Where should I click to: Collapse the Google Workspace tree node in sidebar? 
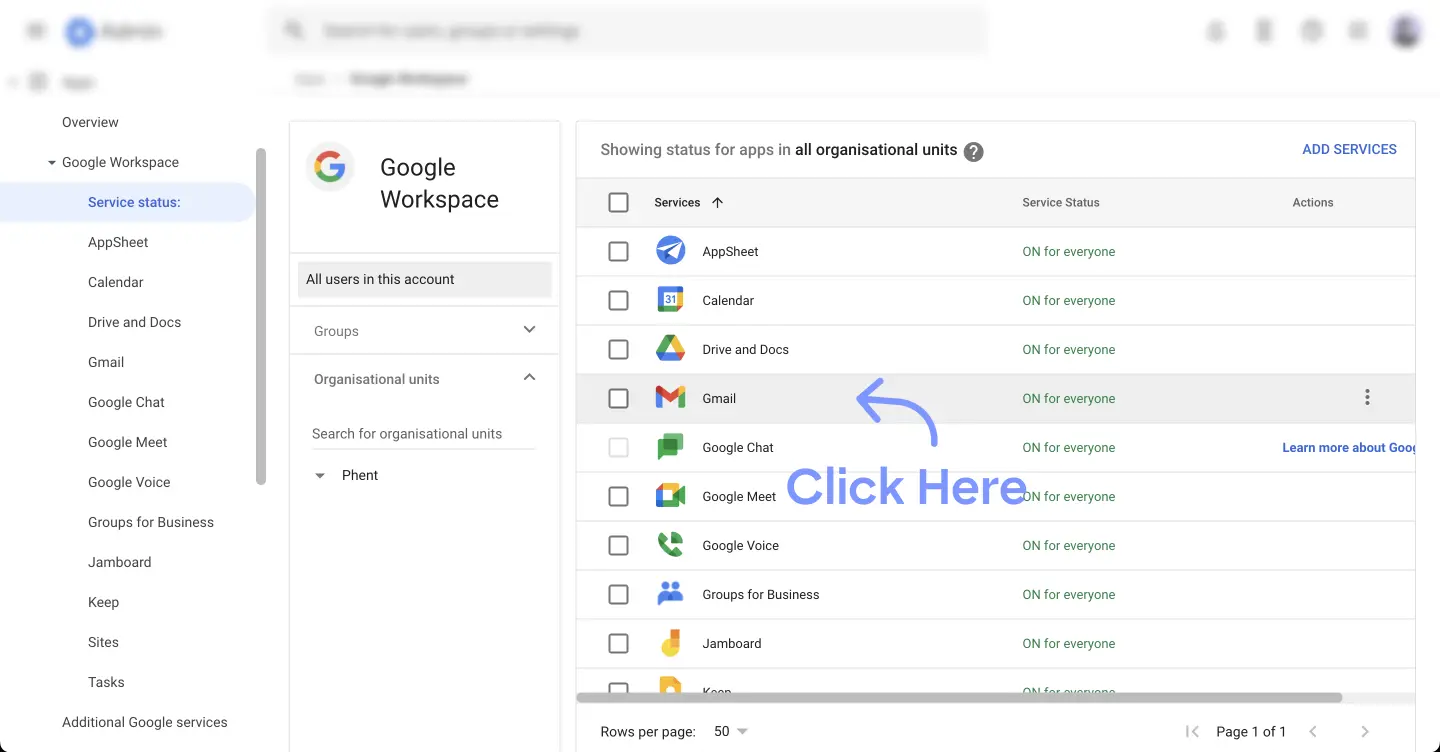pyautogui.click(x=52, y=162)
